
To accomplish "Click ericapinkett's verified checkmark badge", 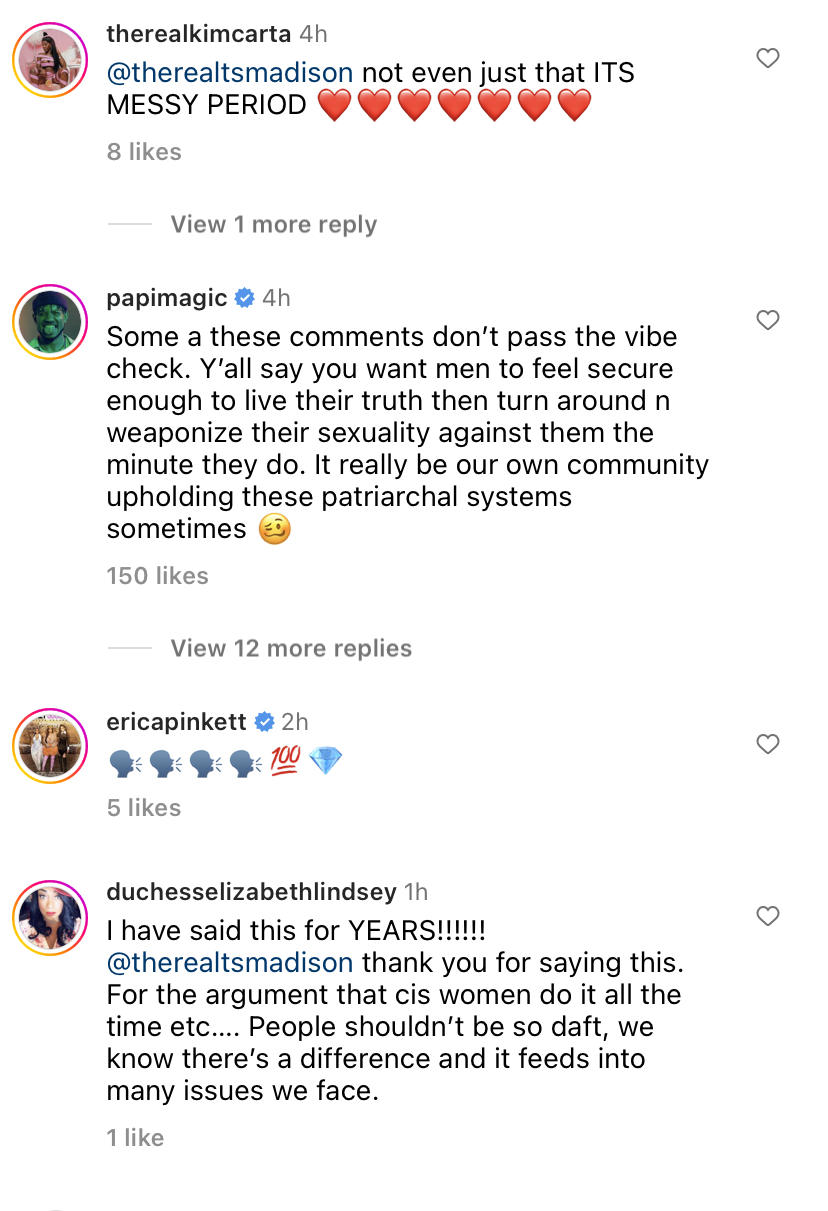I will (x=264, y=721).
